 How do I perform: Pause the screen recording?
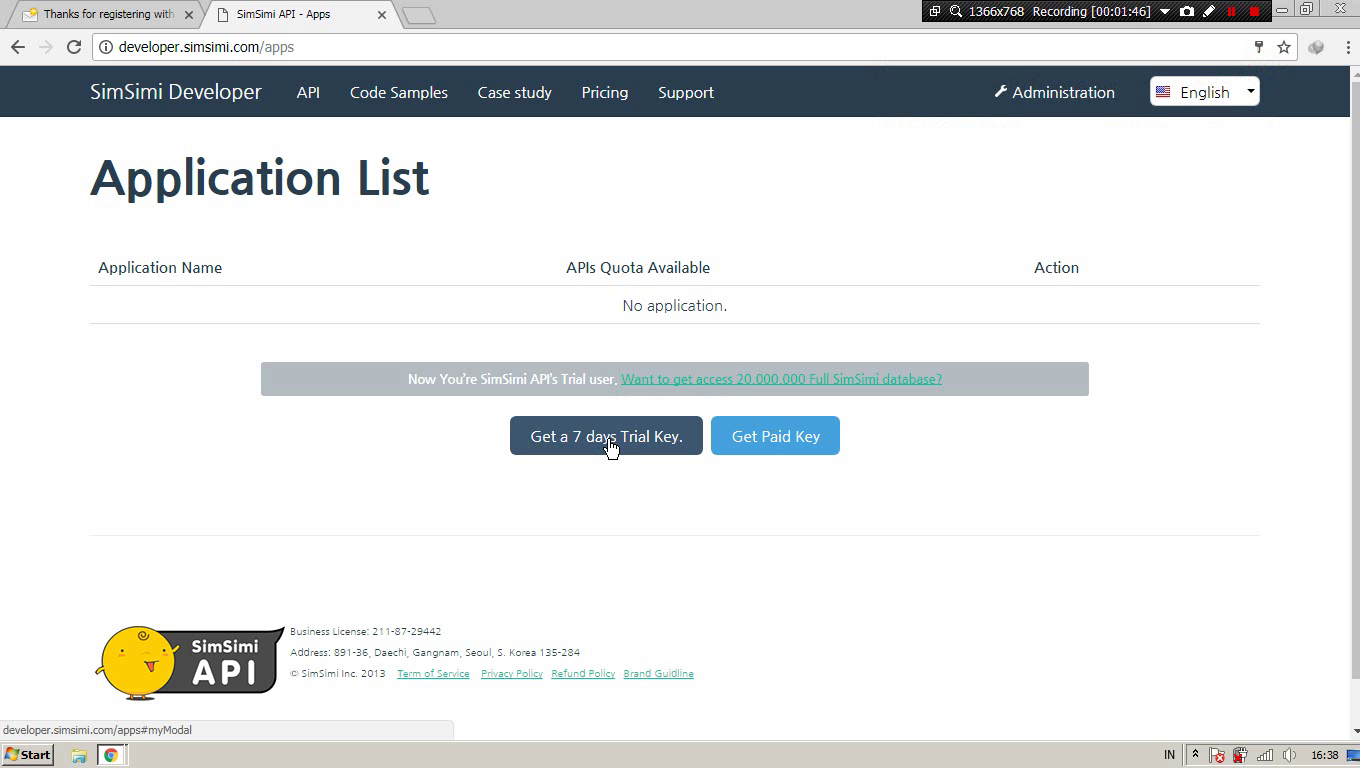click(x=1231, y=11)
